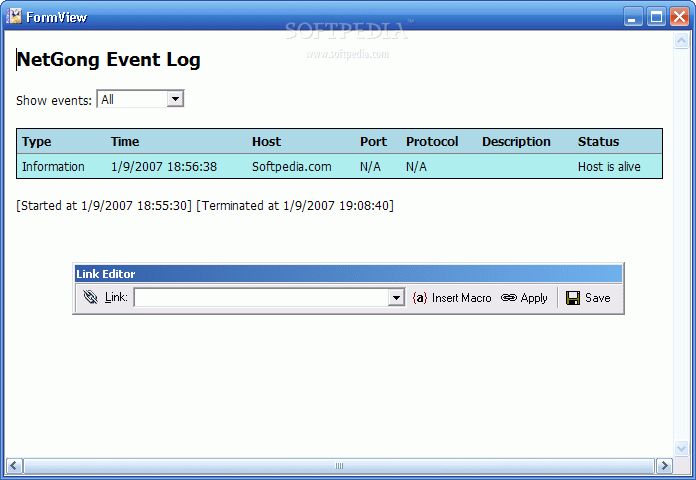Image resolution: width=696 pixels, height=480 pixels.
Task: Click the Protocol column header
Action: pos(432,142)
